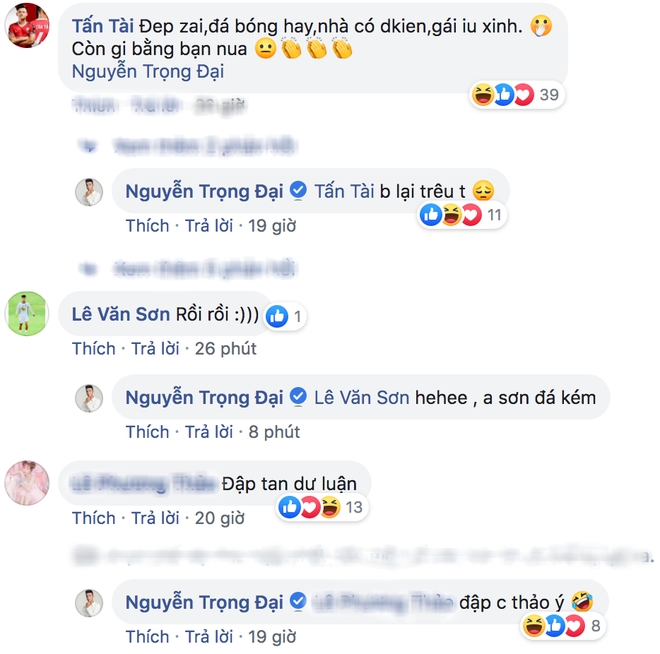The image size is (660, 654).
Task: Click Thích under the 'a sơn đá kém' reply
Action: tap(147, 432)
